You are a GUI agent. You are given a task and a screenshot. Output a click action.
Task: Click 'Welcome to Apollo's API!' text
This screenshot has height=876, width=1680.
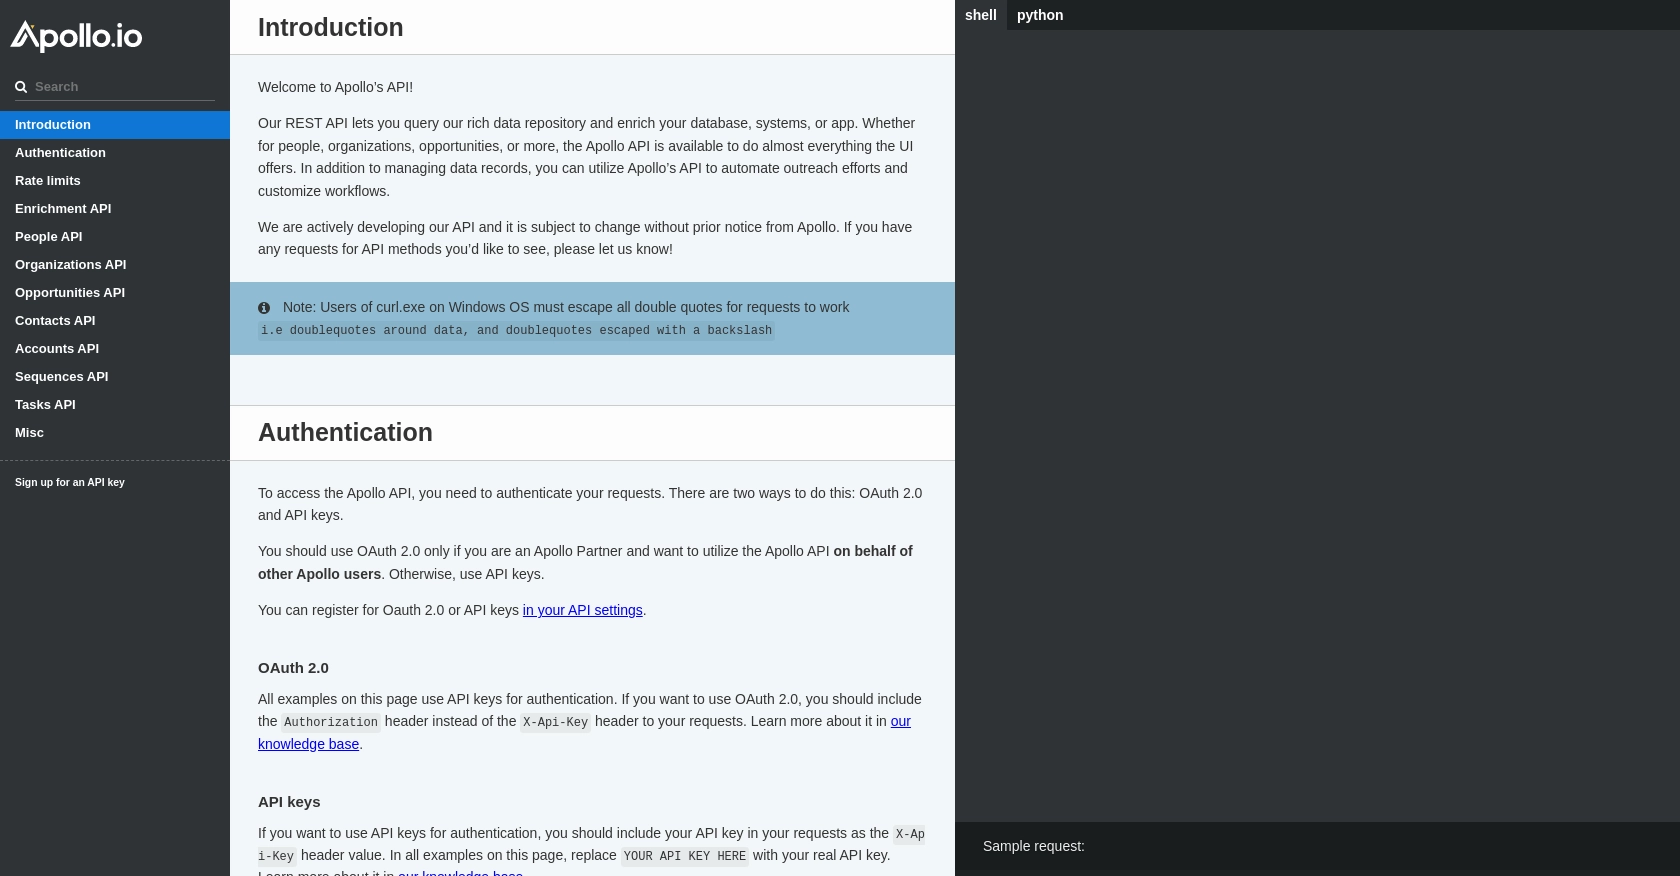(x=335, y=87)
